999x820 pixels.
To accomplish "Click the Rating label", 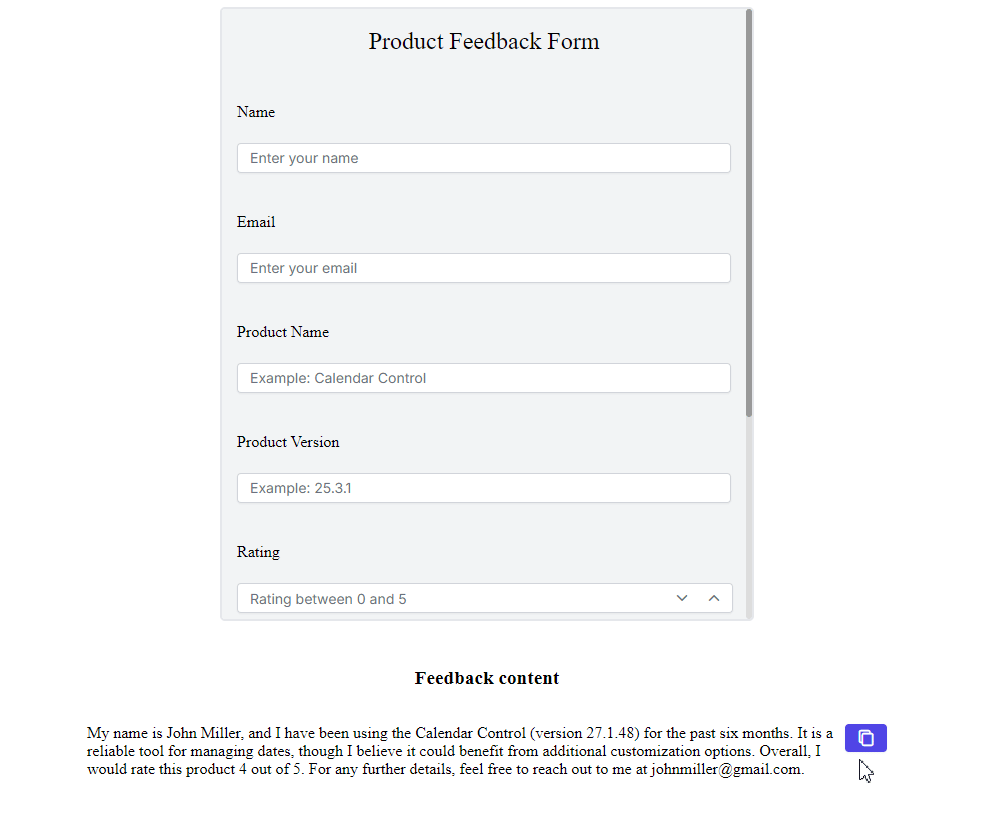I will (x=258, y=552).
